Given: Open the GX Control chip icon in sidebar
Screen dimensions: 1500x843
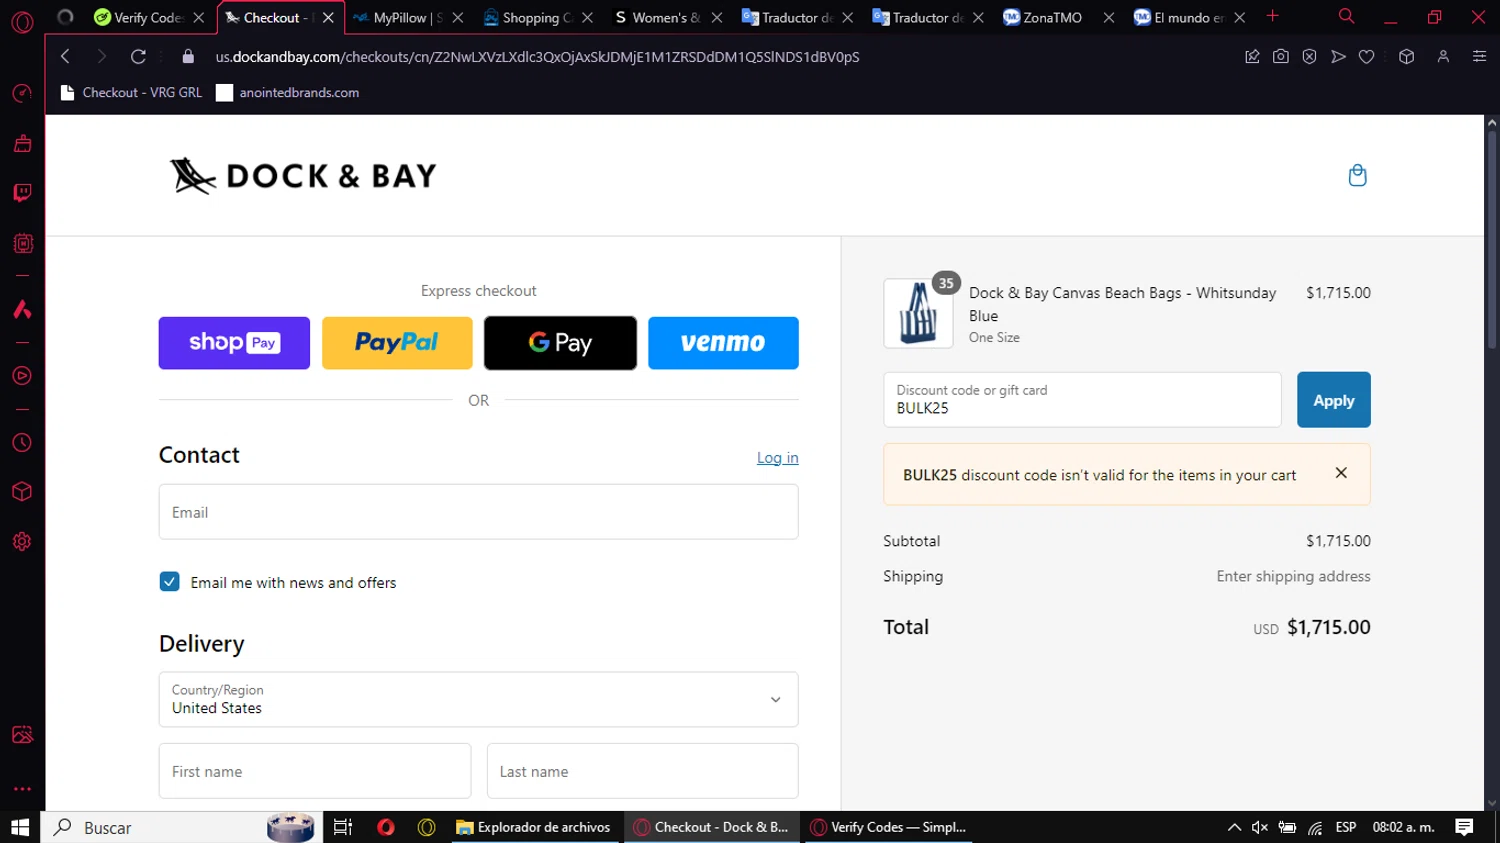Looking at the screenshot, I should point(22,243).
